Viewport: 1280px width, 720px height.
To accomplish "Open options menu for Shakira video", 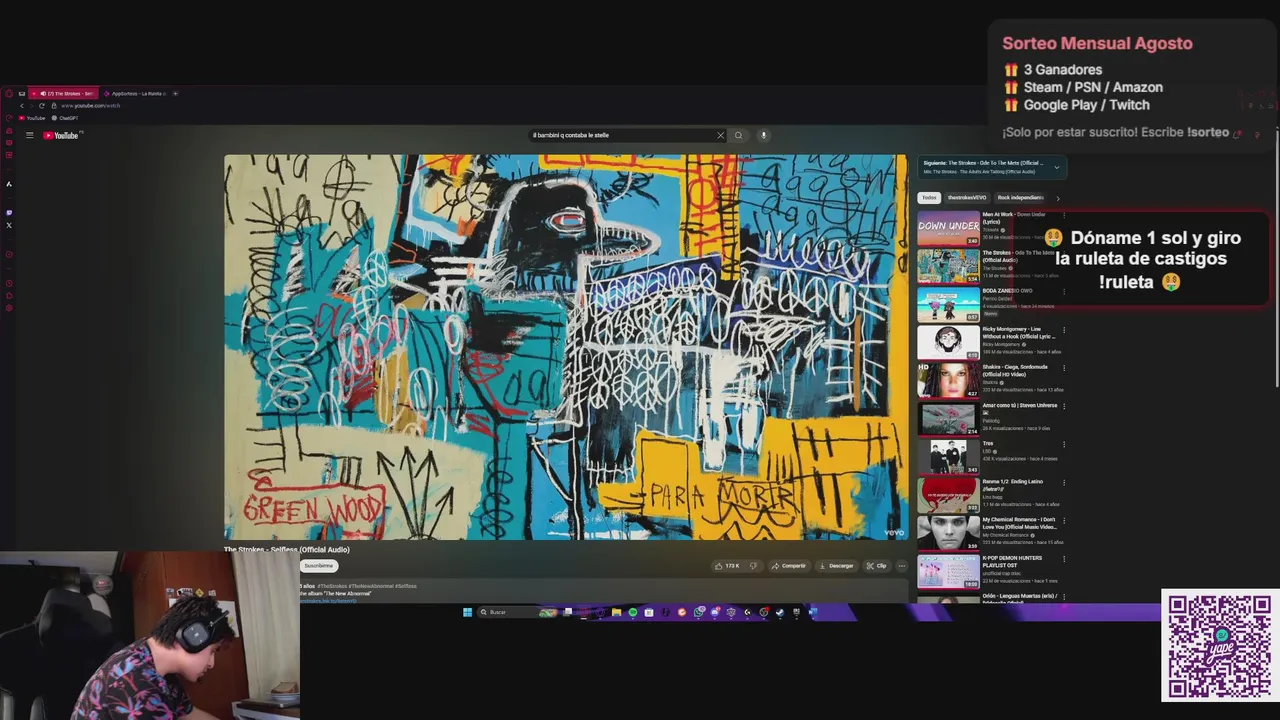I will pyautogui.click(x=1064, y=368).
